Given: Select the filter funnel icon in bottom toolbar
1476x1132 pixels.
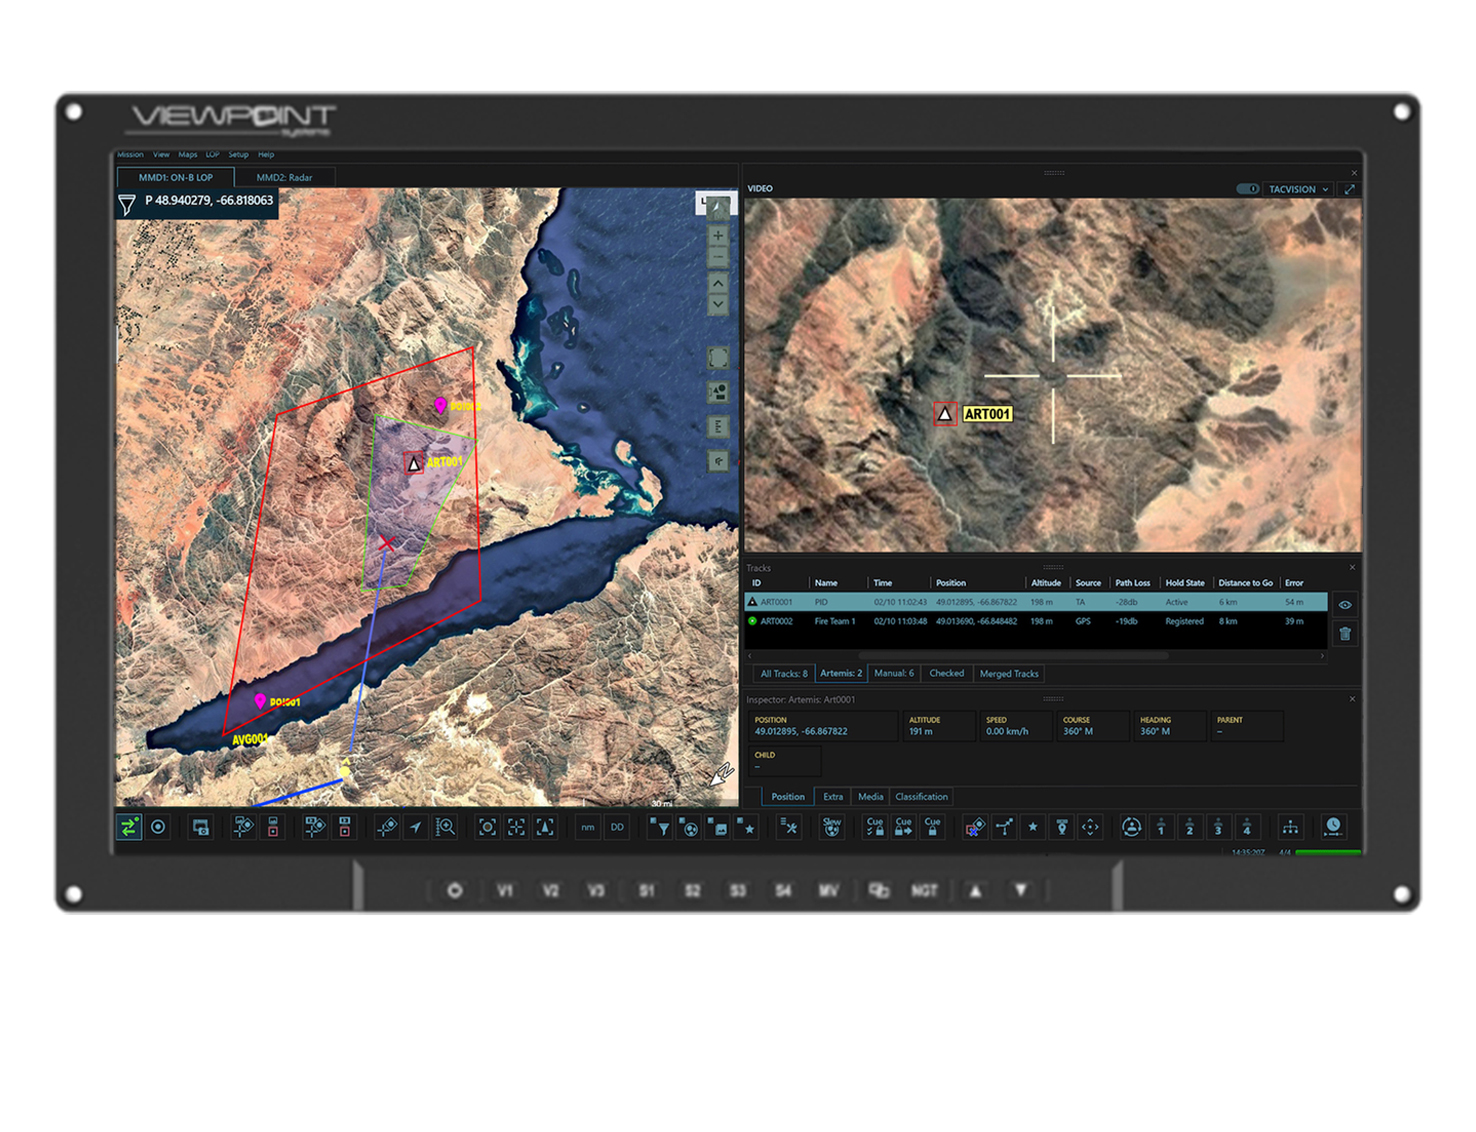Looking at the screenshot, I should [660, 827].
